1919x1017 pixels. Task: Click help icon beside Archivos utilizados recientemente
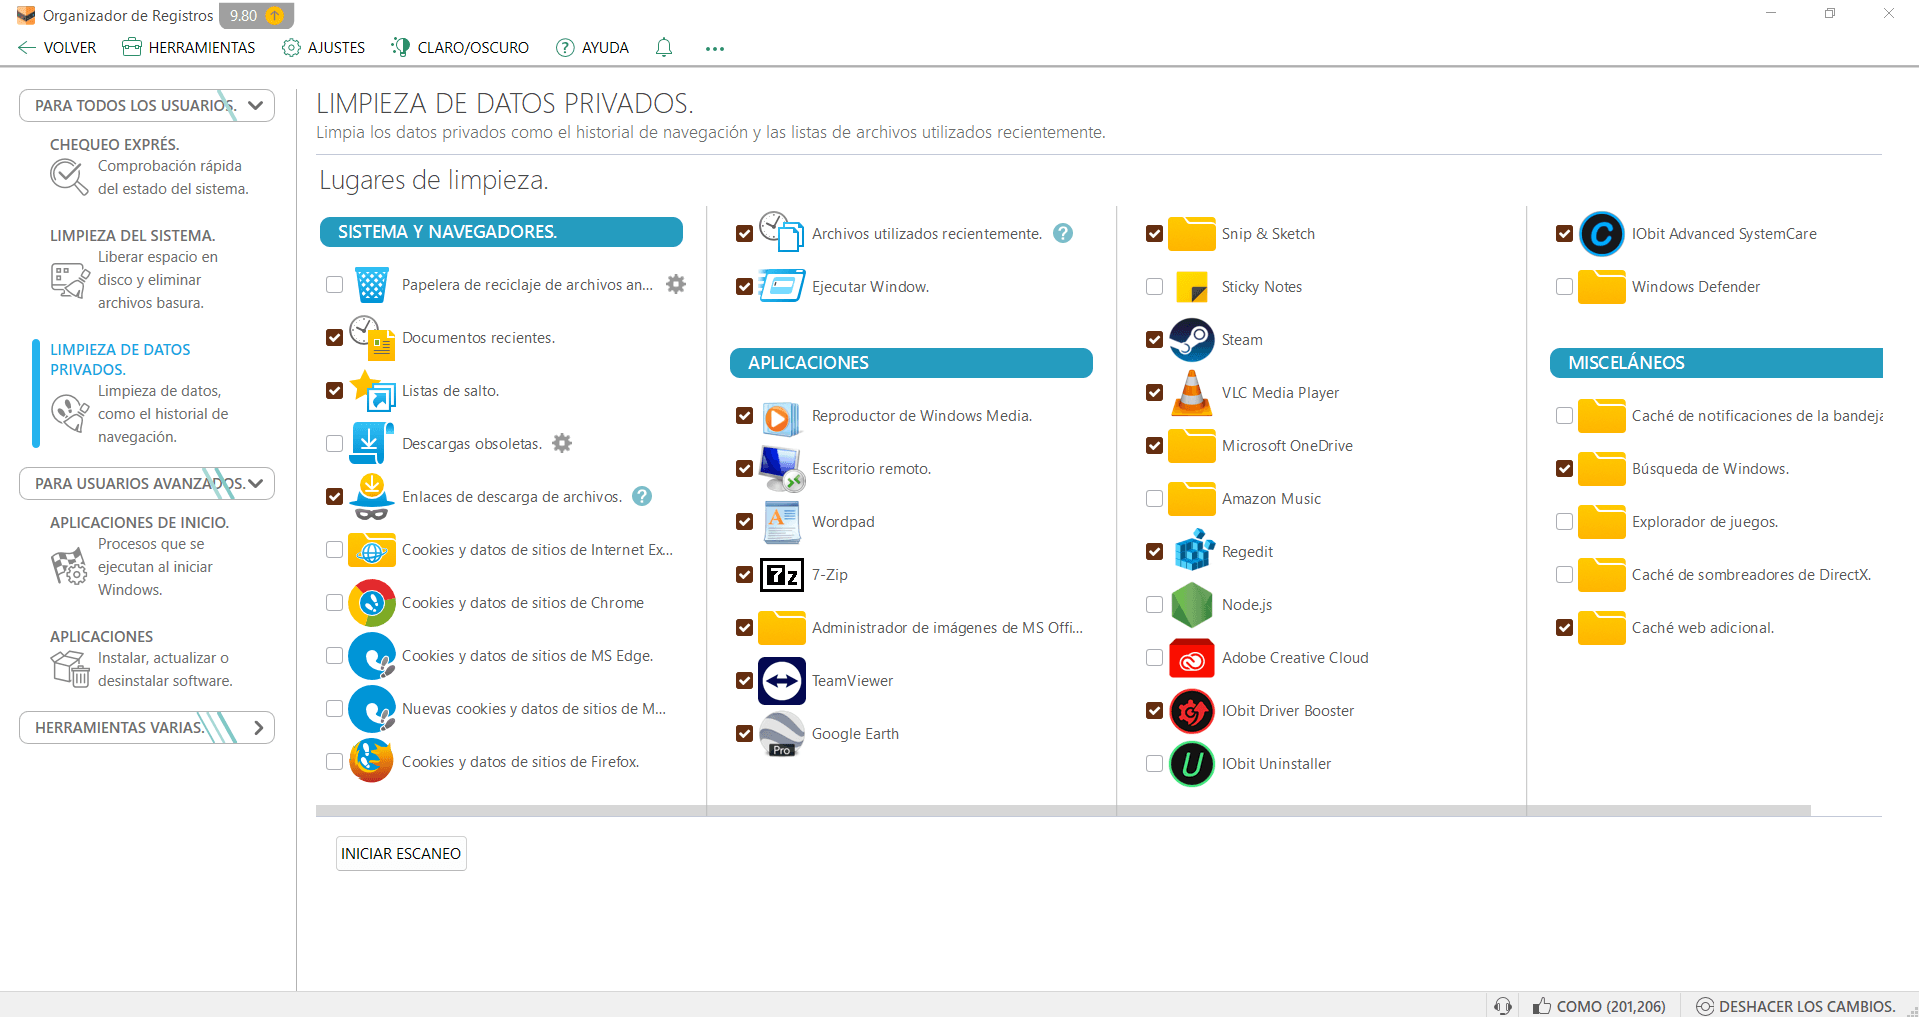click(x=1063, y=233)
